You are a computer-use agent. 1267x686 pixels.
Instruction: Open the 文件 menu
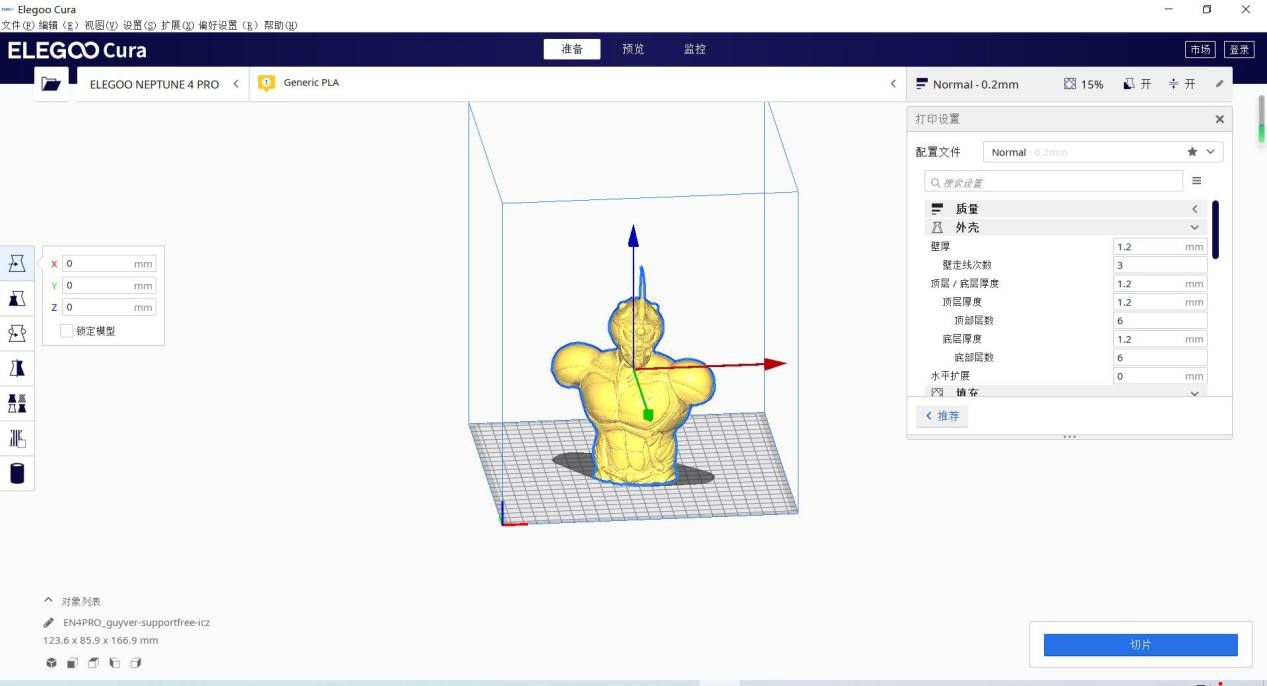click(18, 25)
